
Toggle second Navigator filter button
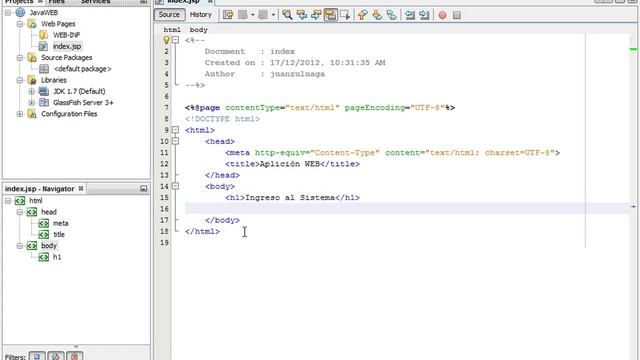[x=56, y=356]
